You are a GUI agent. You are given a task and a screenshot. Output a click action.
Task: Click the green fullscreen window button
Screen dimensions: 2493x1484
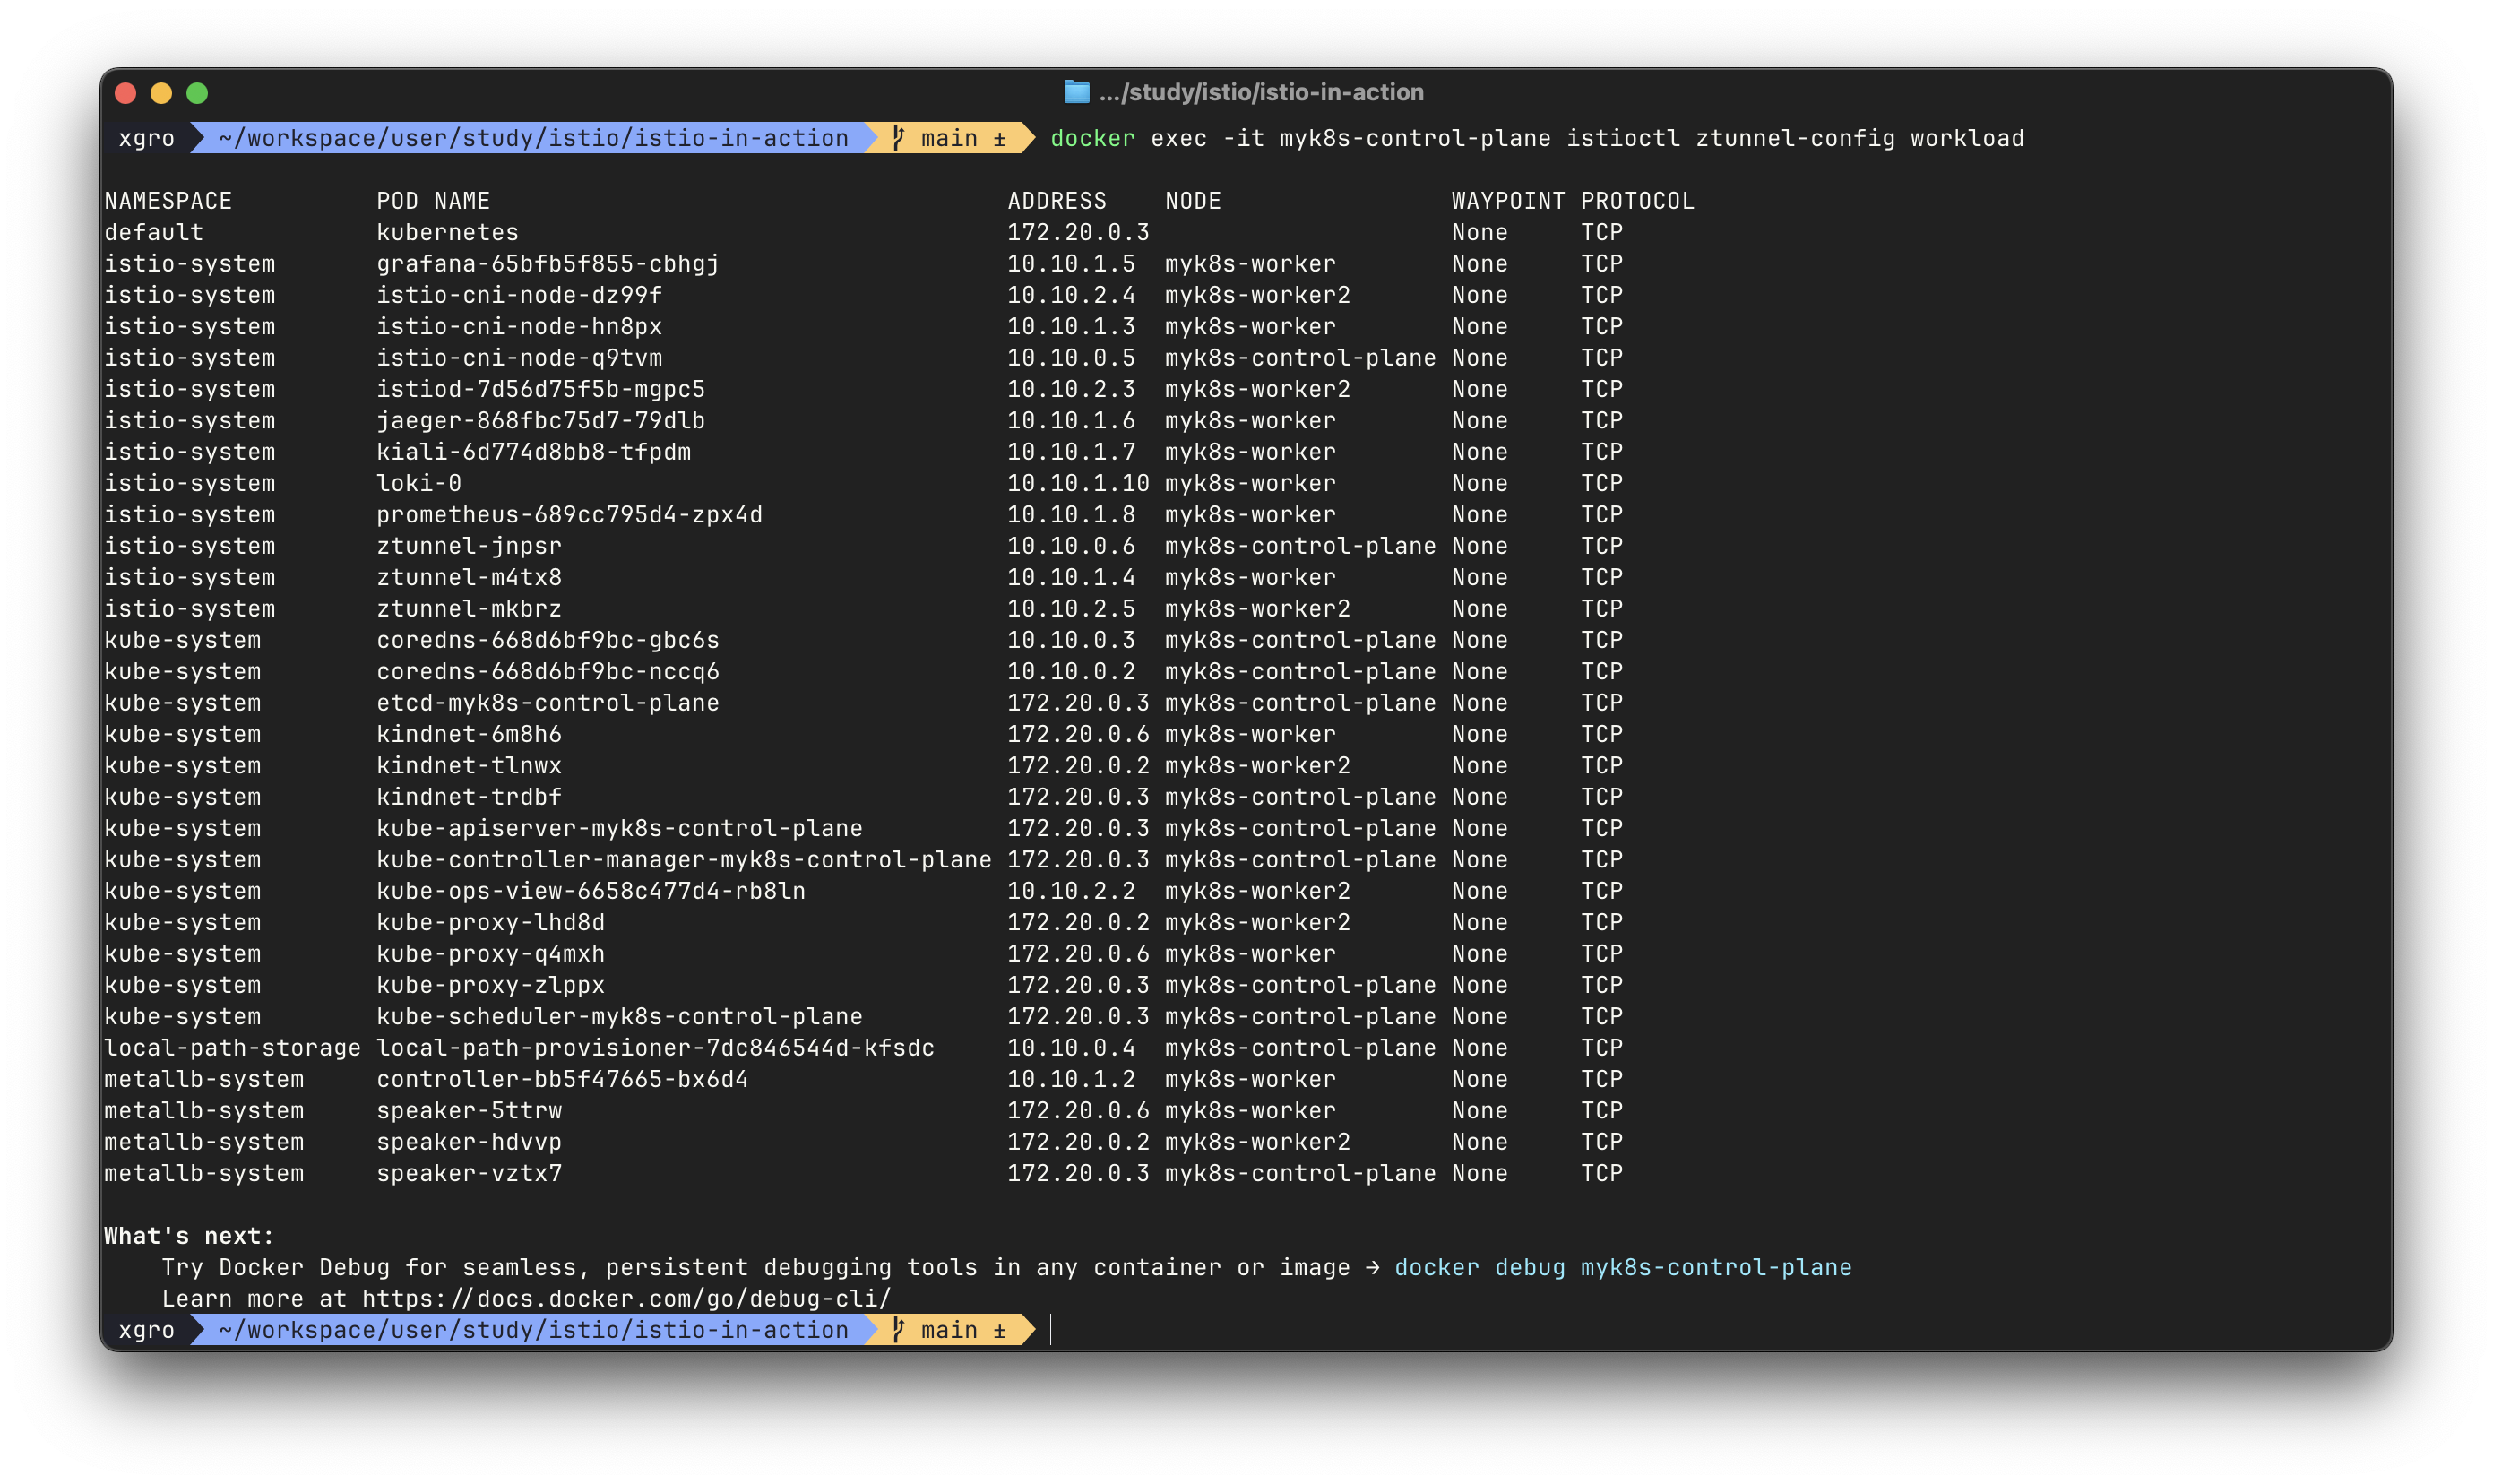coord(197,93)
